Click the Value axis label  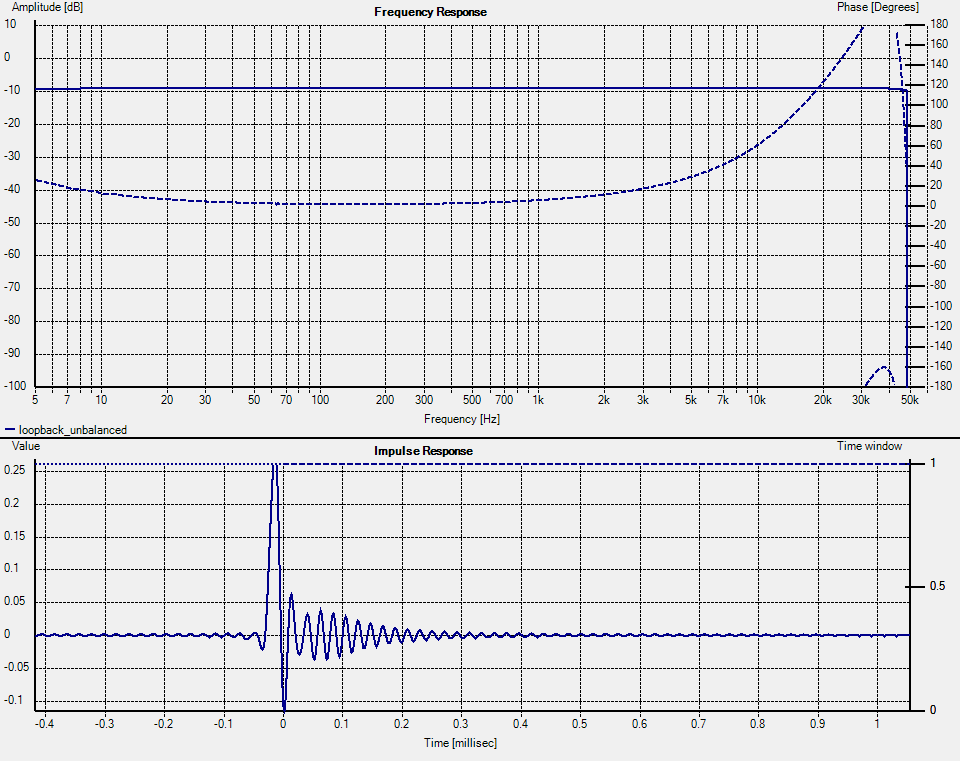pos(26,446)
